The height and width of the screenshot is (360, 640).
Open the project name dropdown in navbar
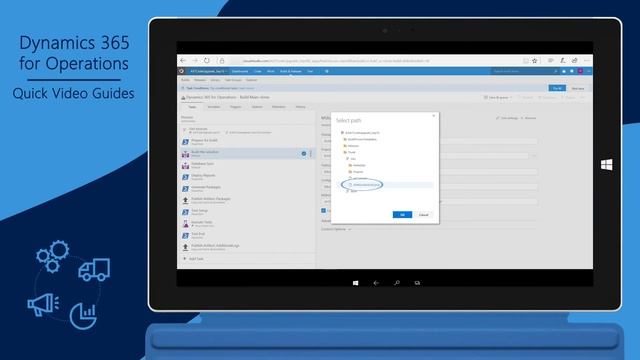click(209, 71)
